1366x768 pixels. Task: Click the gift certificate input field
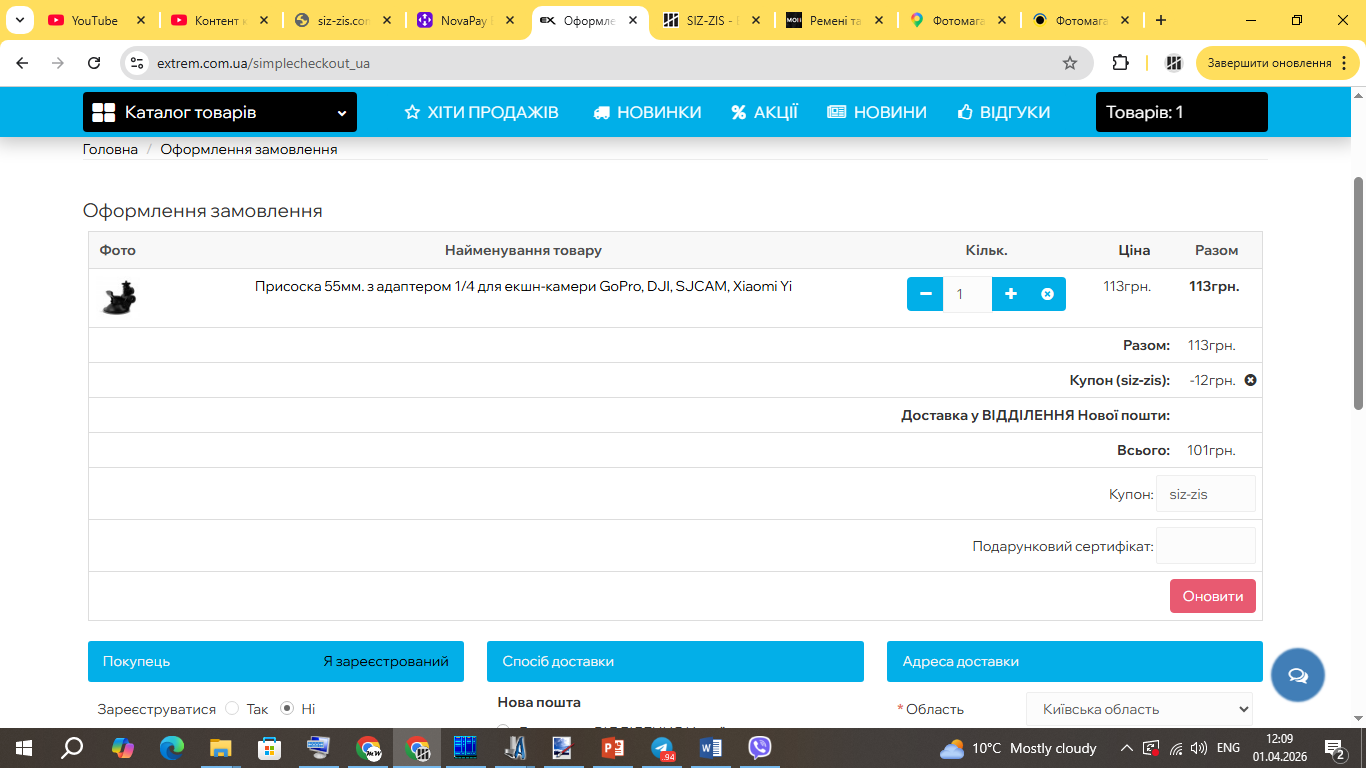pos(1205,546)
